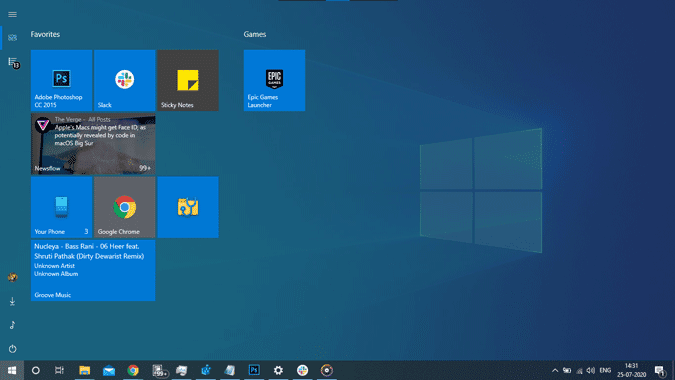Show pinned tiles view in Start sidebar
Image resolution: width=675 pixels, height=380 pixels.
[12, 38]
